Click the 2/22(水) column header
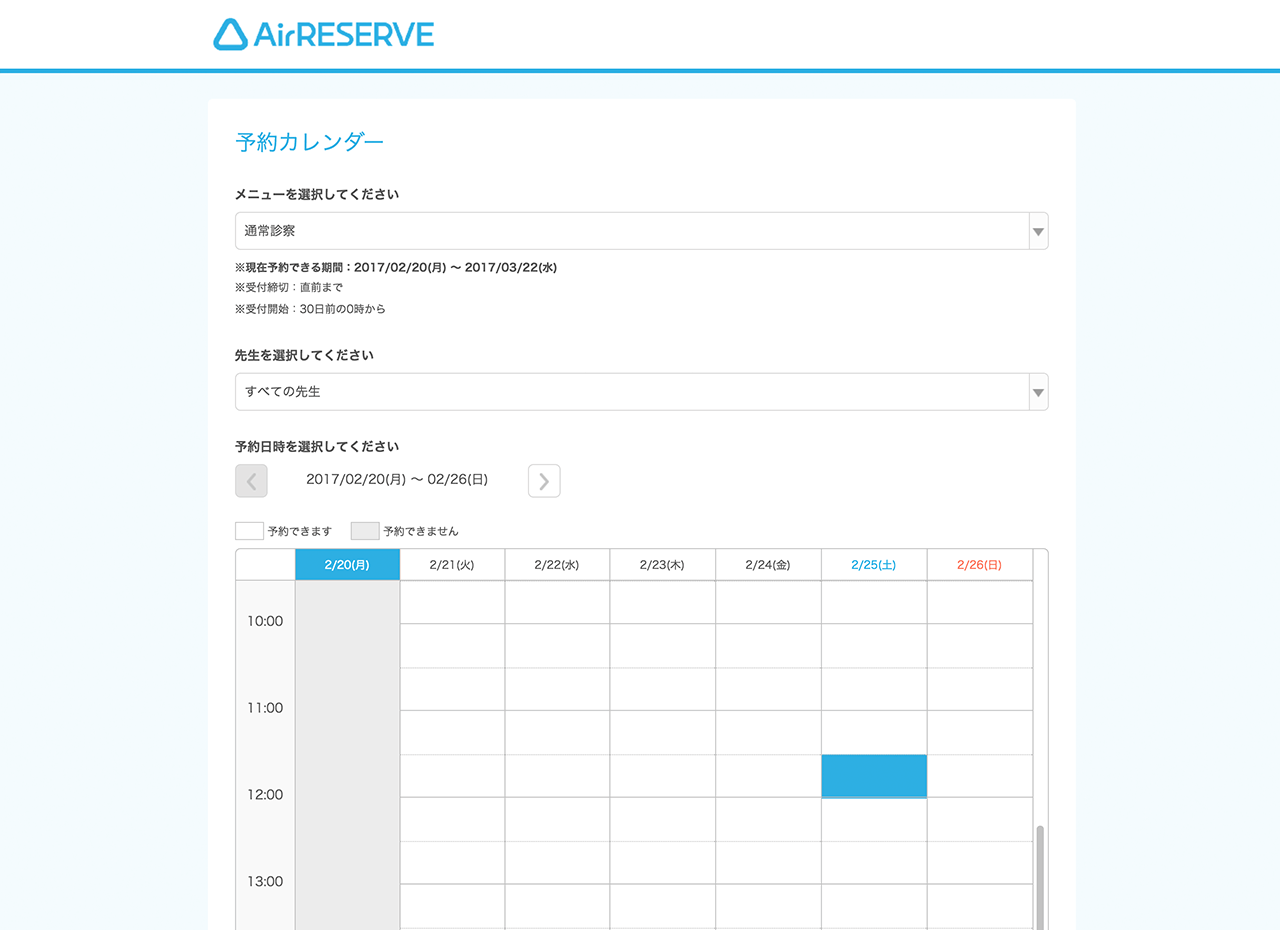The image size is (1280, 930). point(557,565)
